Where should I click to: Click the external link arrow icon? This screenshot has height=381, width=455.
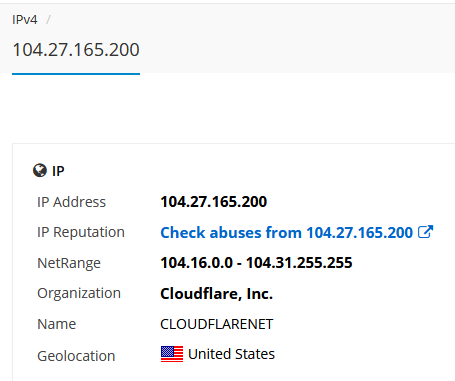426,232
